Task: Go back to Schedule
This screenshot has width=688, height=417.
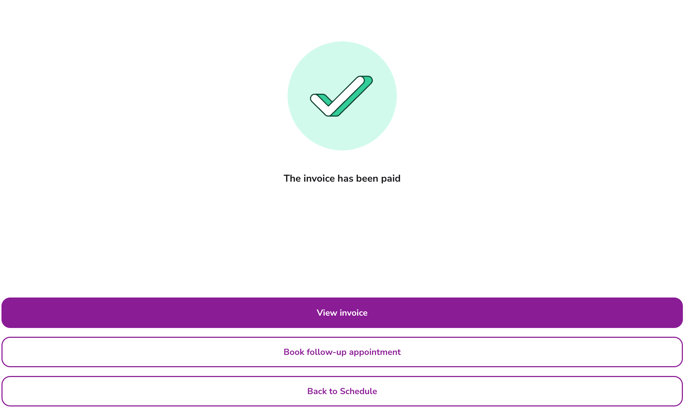Action: pos(342,391)
